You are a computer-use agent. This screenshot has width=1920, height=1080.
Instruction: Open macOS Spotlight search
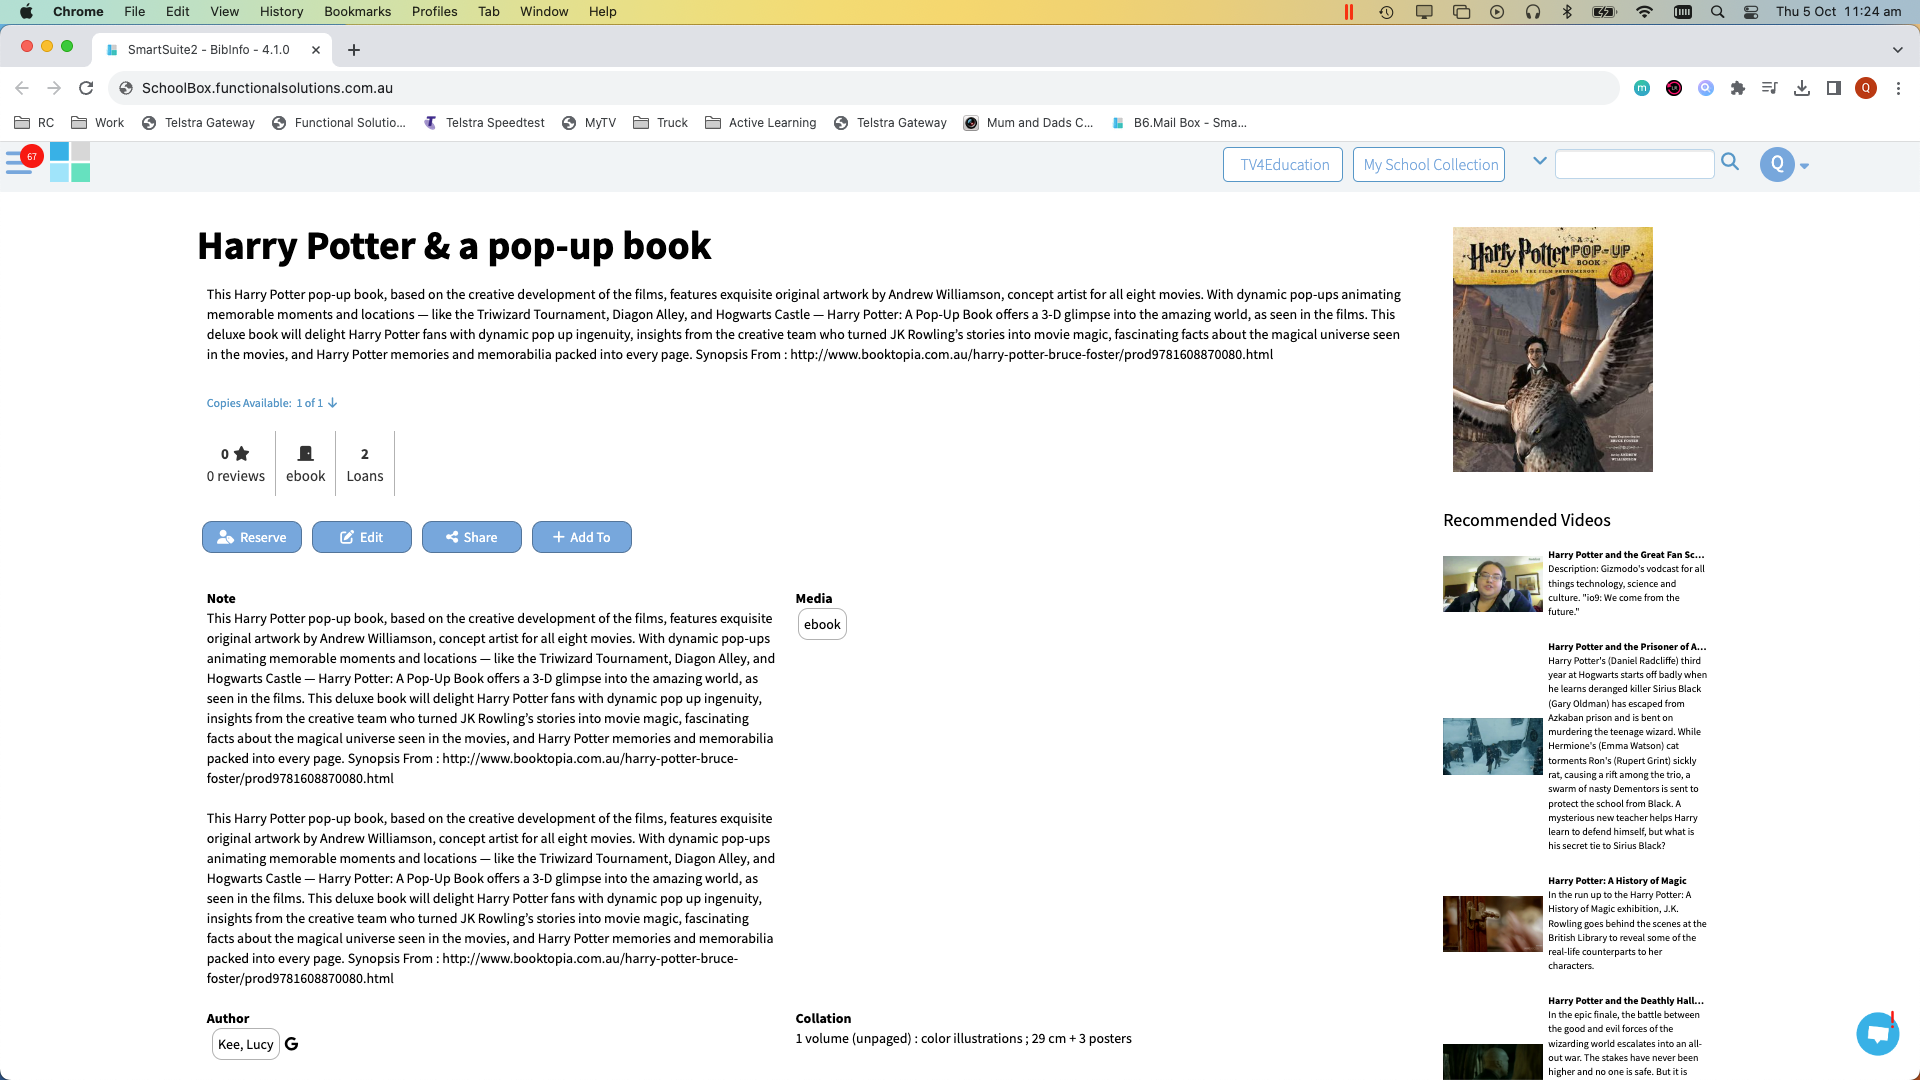coord(1717,12)
